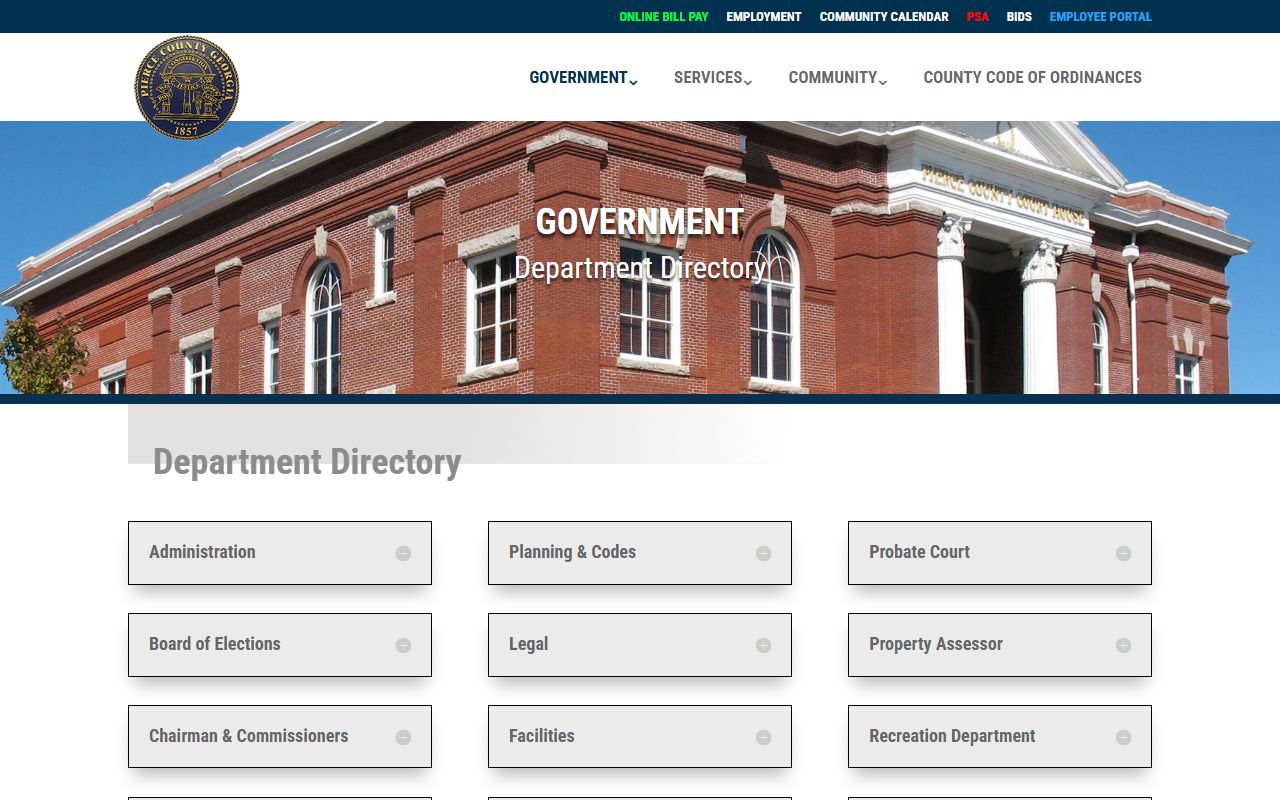Click plus icon on Probate Court
This screenshot has width=1280, height=800.
[1123, 553]
